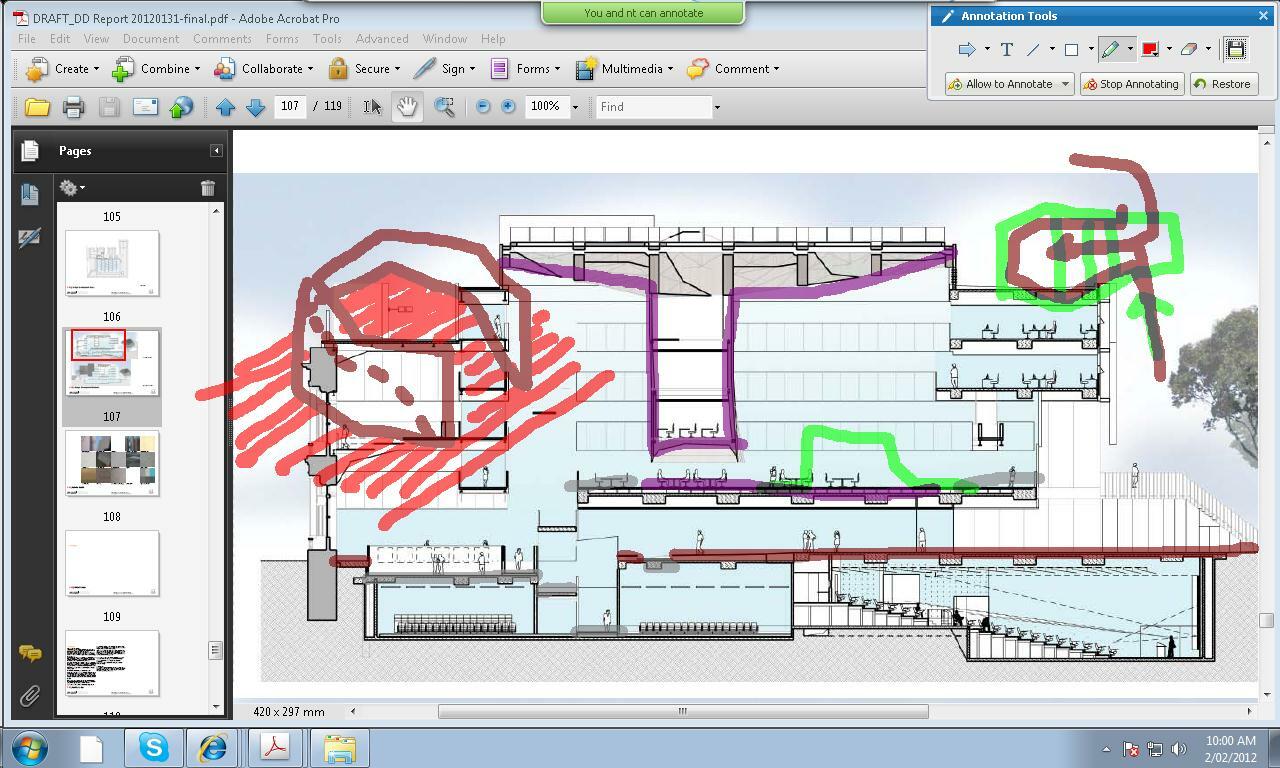This screenshot has width=1280, height=768.
Task: Click the Find search field
Action: point(653,106)
